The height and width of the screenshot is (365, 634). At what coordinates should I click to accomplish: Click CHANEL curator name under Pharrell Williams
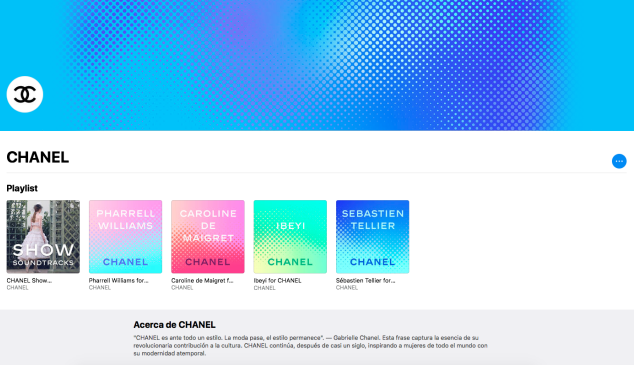[x=100, y=288]
